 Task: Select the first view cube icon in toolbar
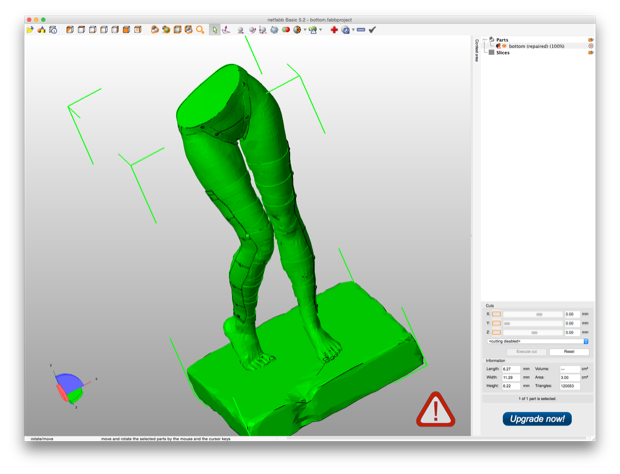pos(70,30)
